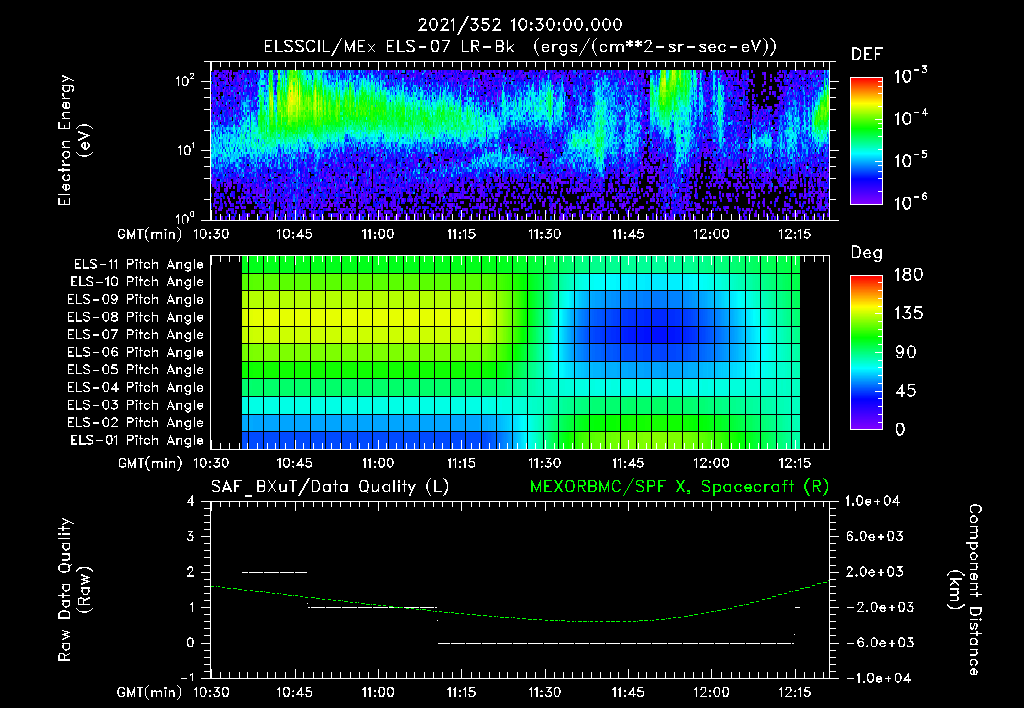Screen dimensions: 1024x708
Task: Click the 0 tick on the Deg scale
Action: [x=900, y=430]
